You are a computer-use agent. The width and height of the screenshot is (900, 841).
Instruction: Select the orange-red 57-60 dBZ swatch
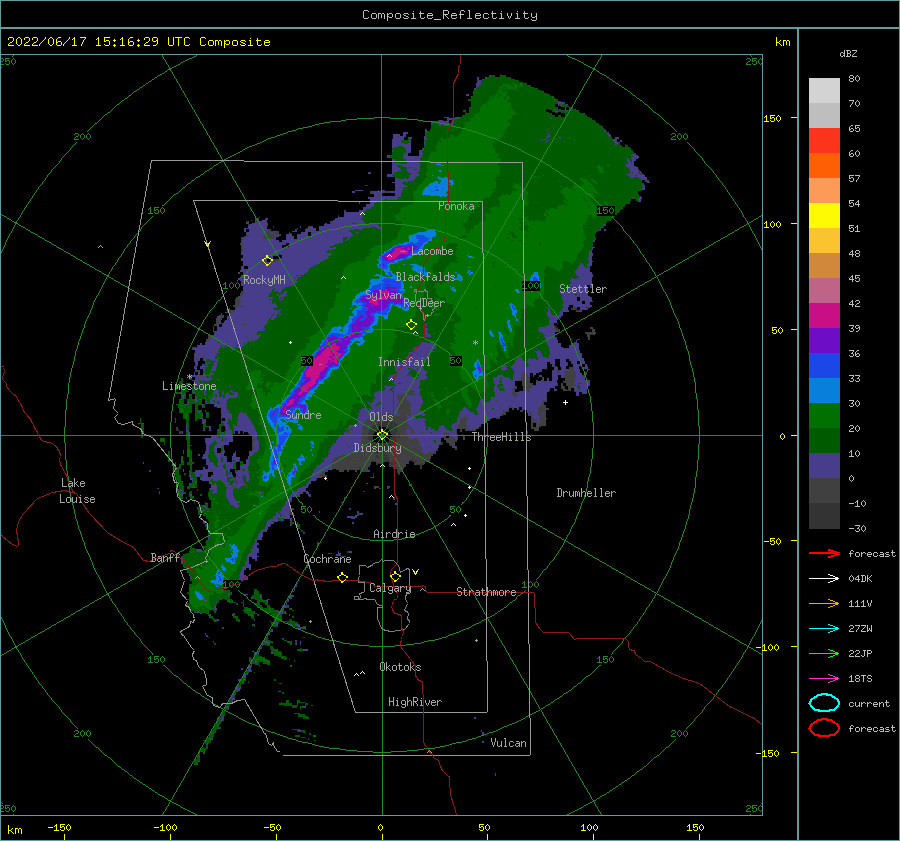(824, 166)
